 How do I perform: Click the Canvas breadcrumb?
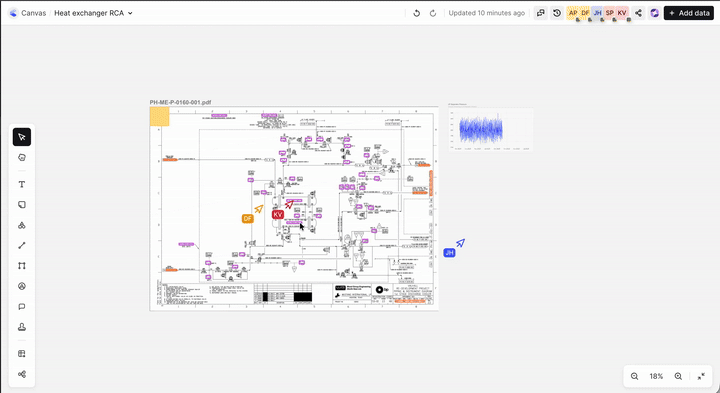(34, 13)
